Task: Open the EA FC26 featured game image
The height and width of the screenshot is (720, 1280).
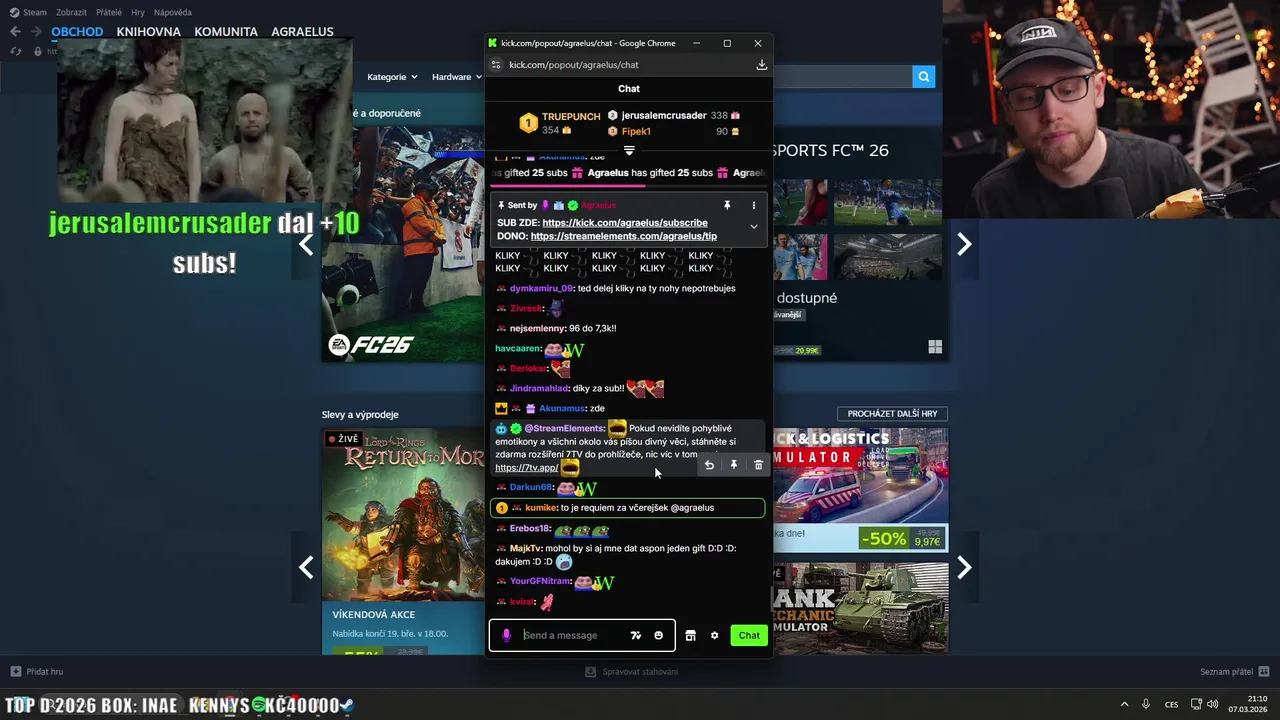Action: tap(403, 244)
